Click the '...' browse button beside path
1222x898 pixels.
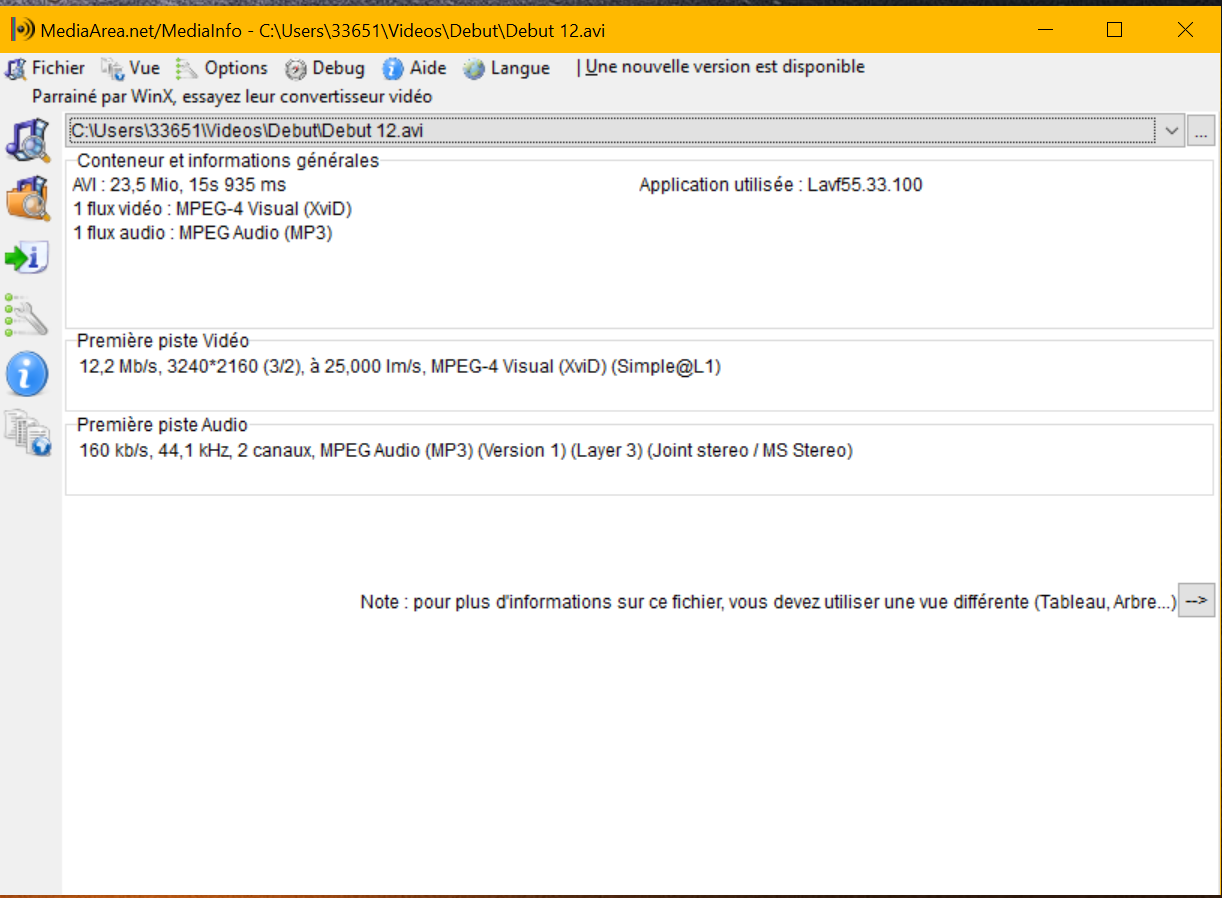click(x=1201, y=130)
